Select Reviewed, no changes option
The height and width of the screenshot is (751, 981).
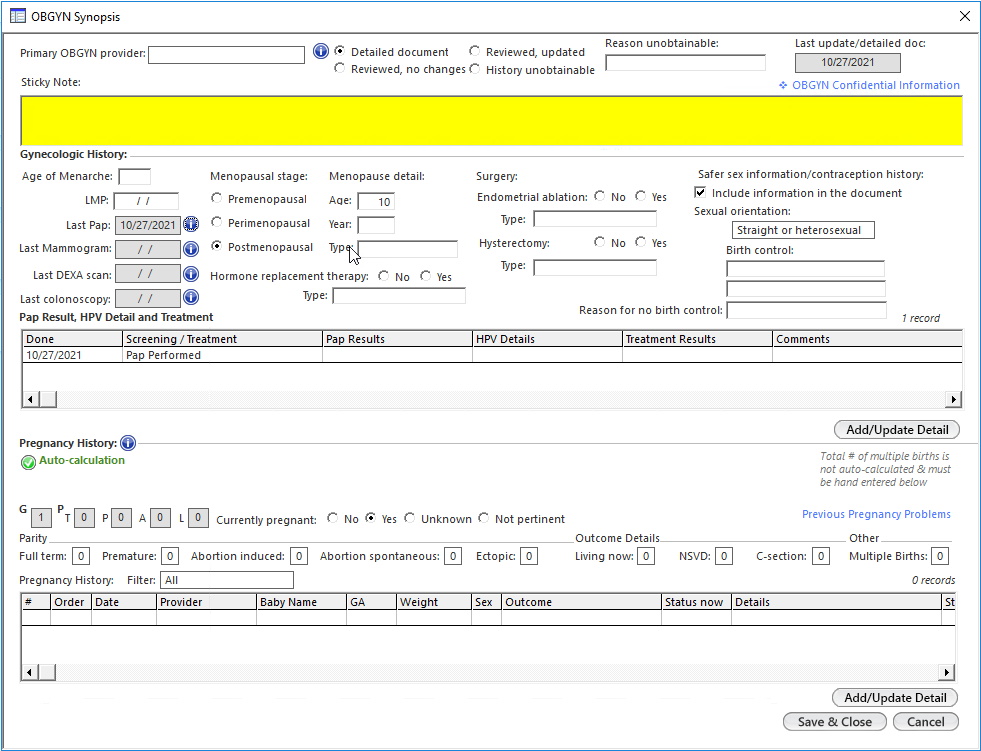pos(340,68)
